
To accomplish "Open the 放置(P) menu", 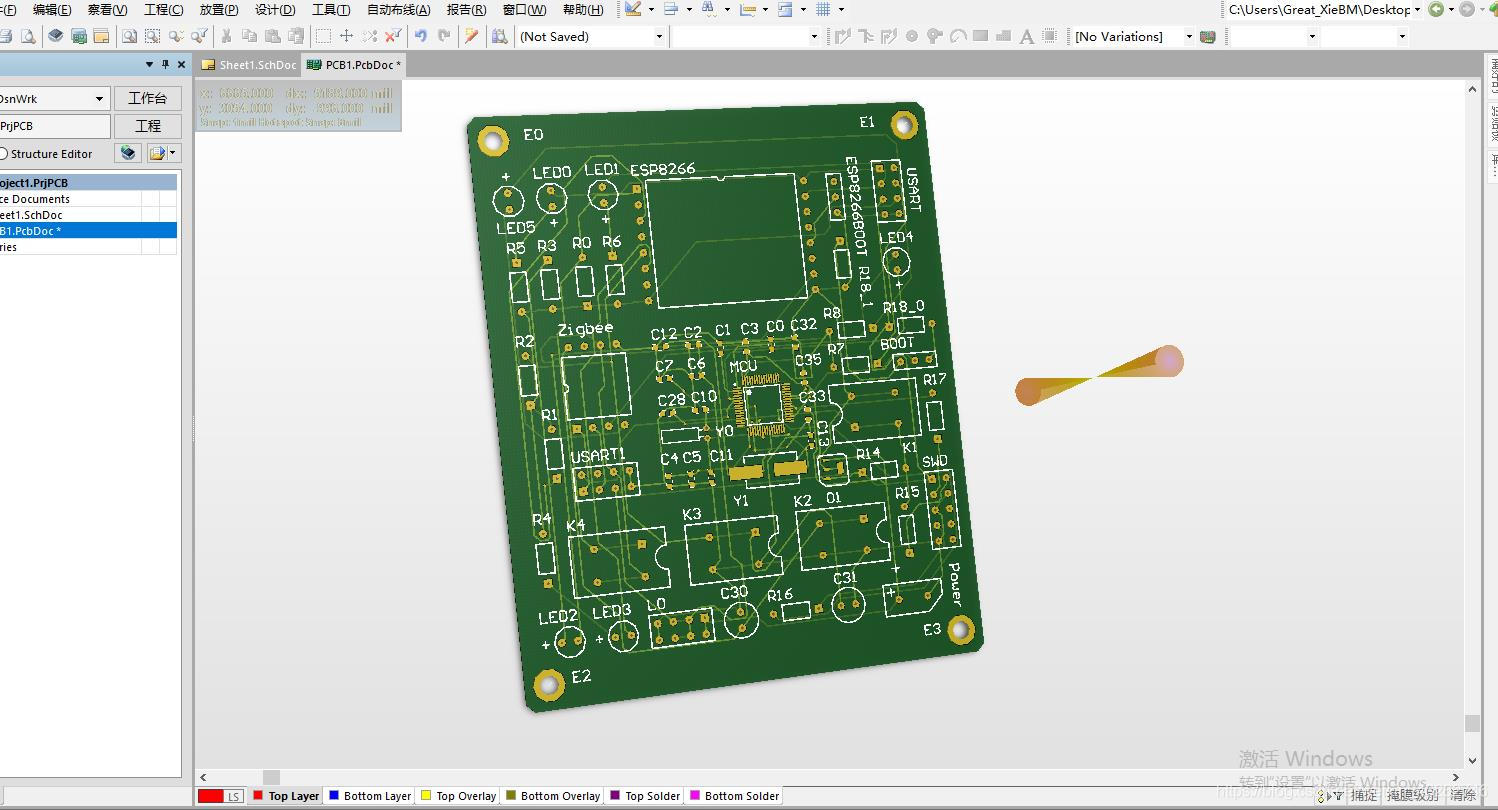I will (x=219, y=10).
